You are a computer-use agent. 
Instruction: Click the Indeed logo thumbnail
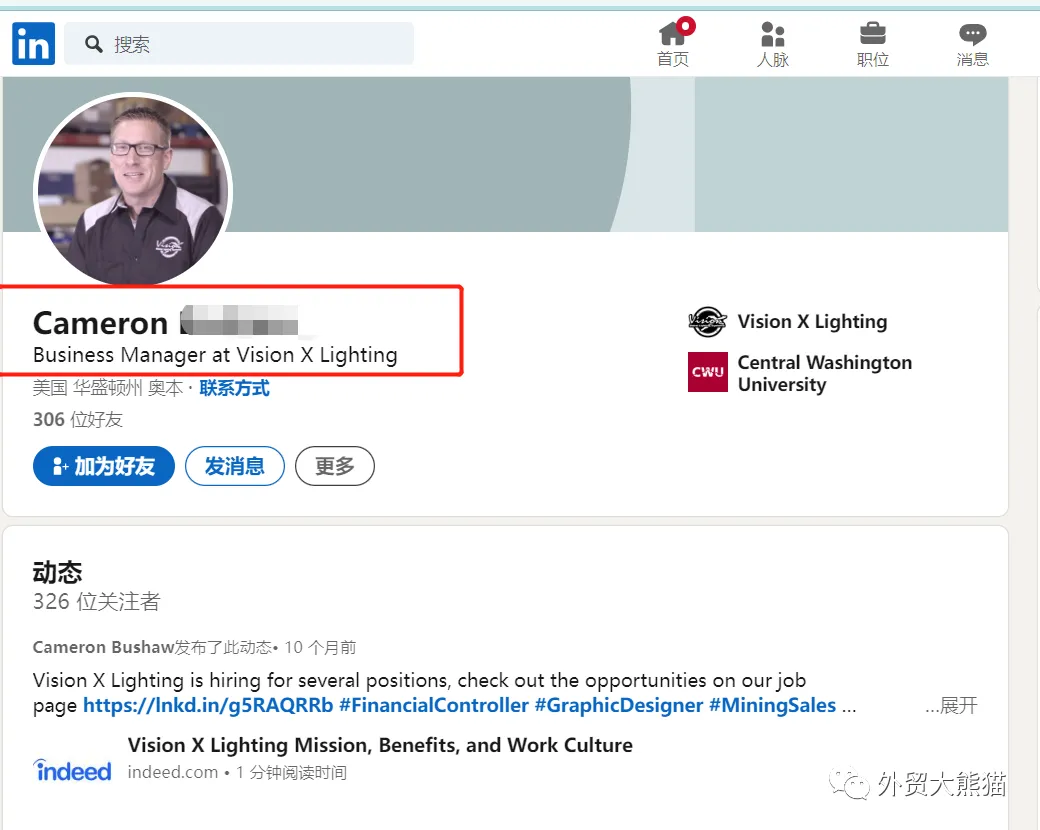[72, 771]
